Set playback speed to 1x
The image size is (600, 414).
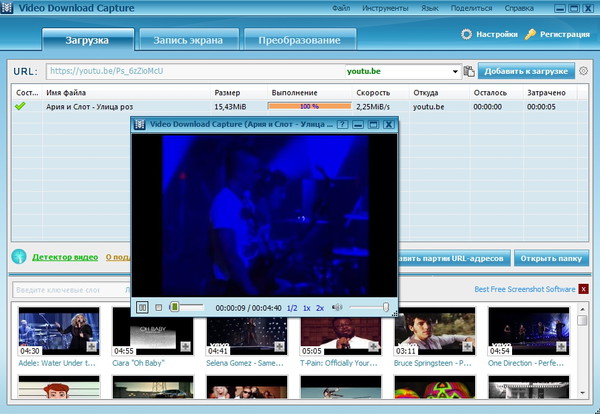click(307, 308)
